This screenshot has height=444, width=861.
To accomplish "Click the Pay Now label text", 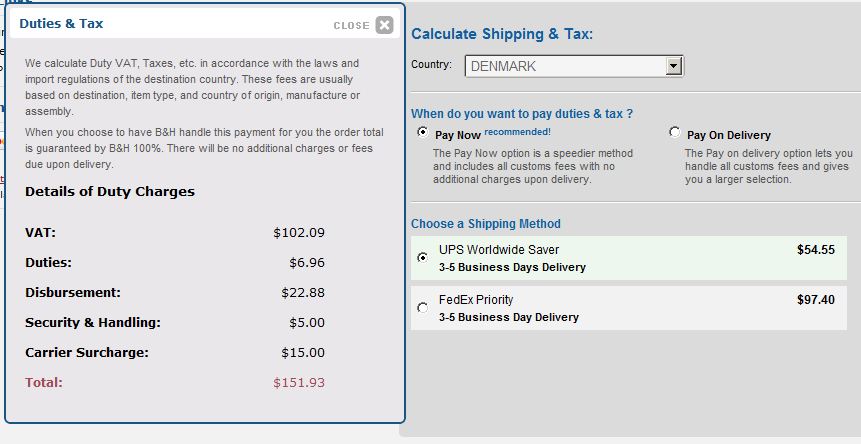I will click(x=458, y=135).
